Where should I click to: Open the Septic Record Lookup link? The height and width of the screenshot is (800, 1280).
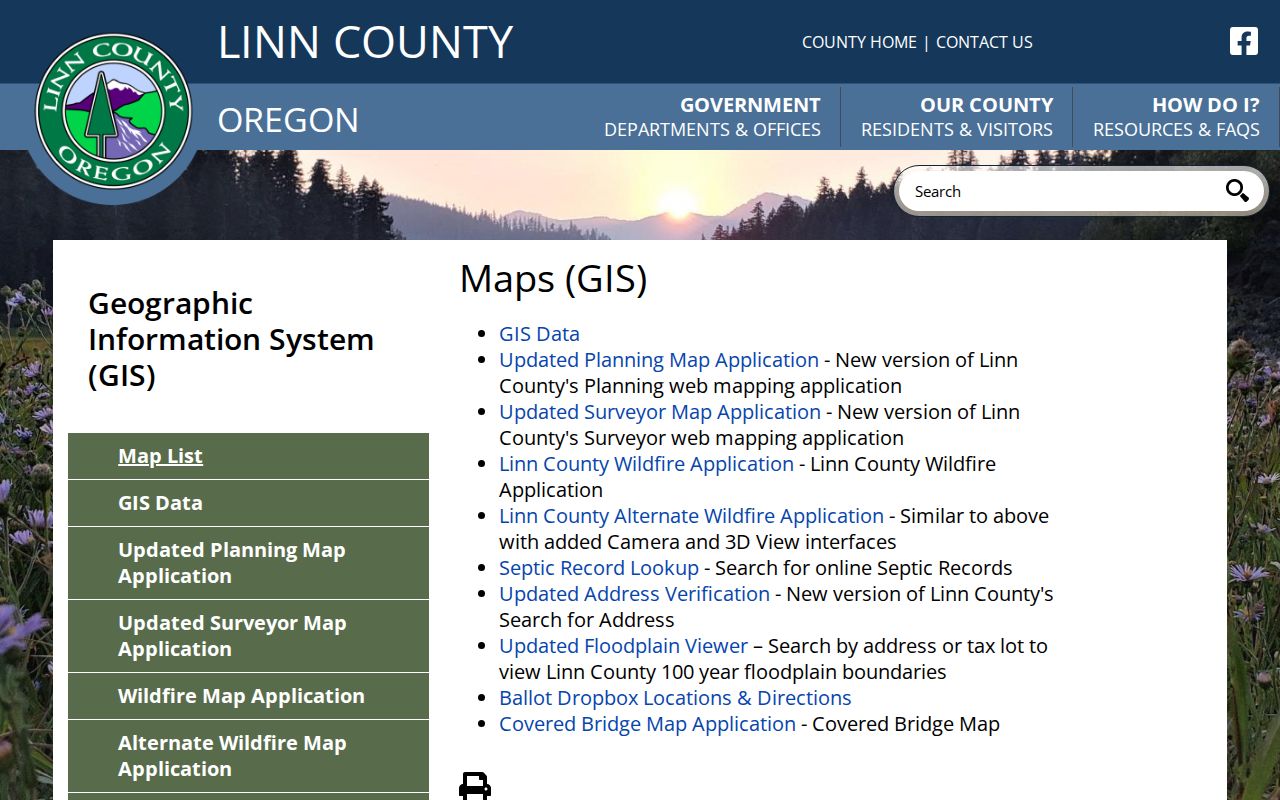[599, 568]
